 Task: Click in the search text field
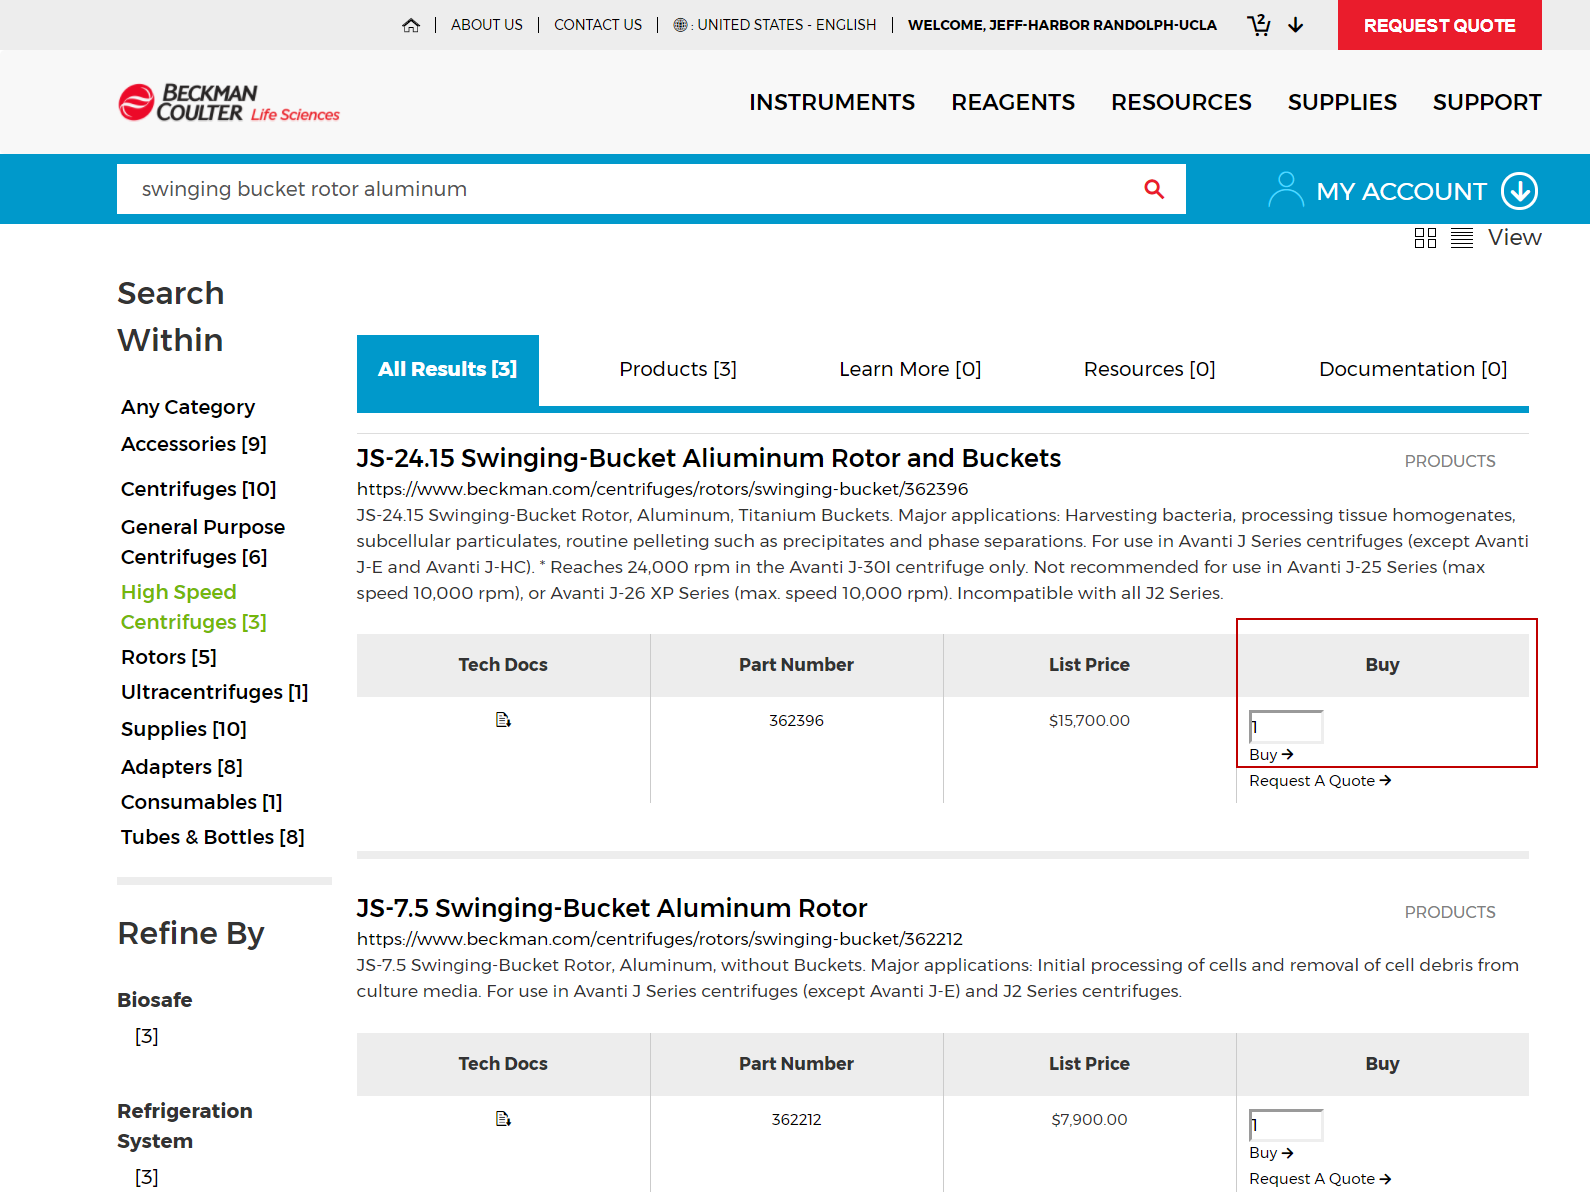pos(630,189)
